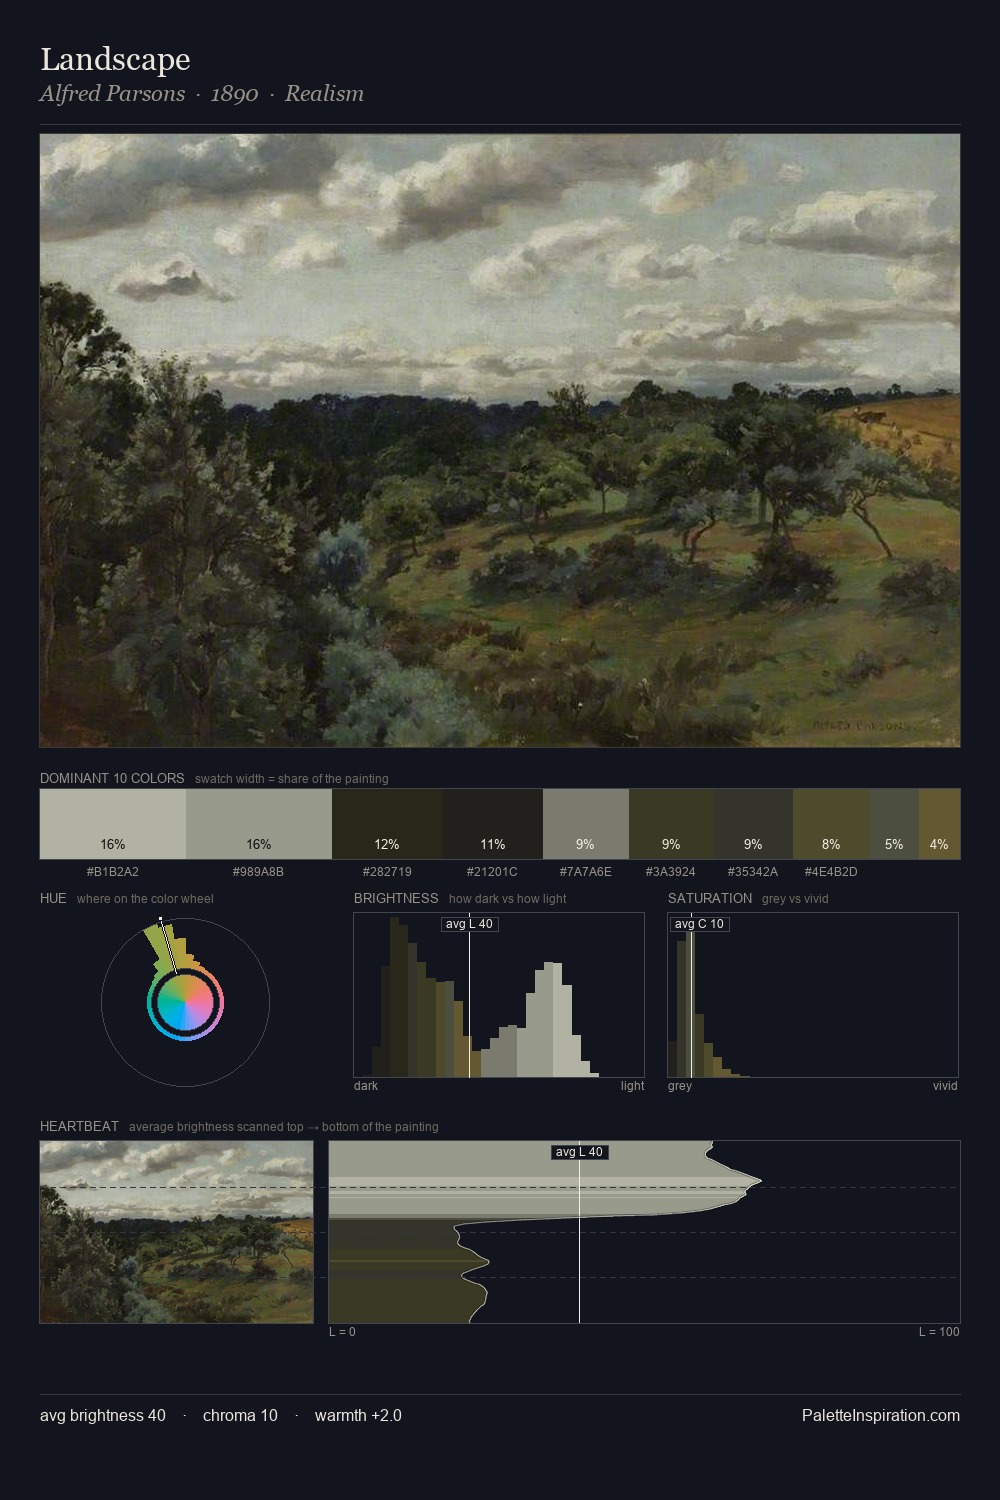Choose the olive 9% swatch #3A3924

[x=672, y=824]
